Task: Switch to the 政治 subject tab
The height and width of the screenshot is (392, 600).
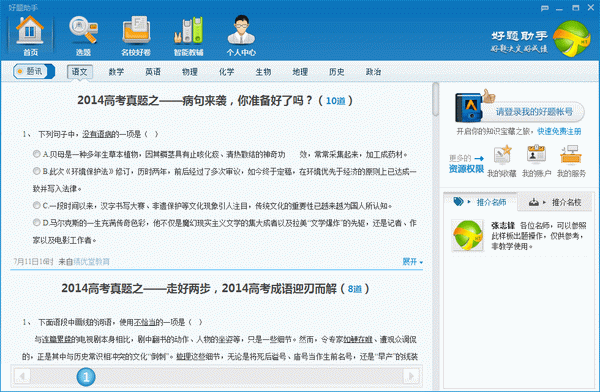Action: click(373, 72)
